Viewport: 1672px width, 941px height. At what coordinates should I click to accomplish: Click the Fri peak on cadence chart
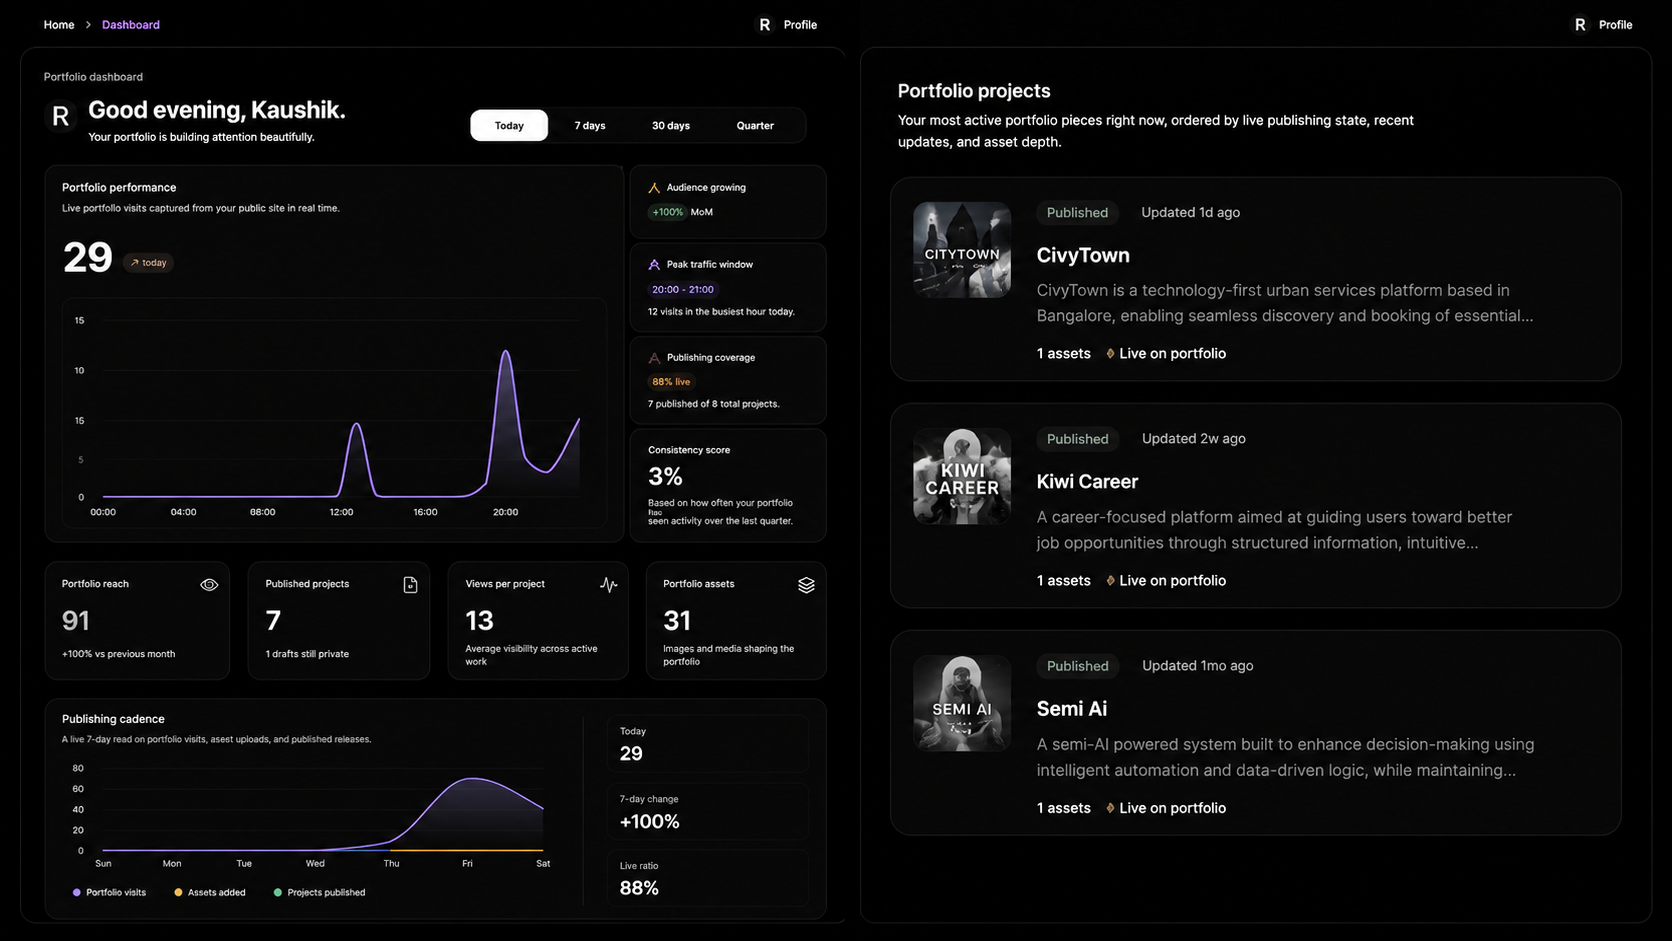pos(472,779)
